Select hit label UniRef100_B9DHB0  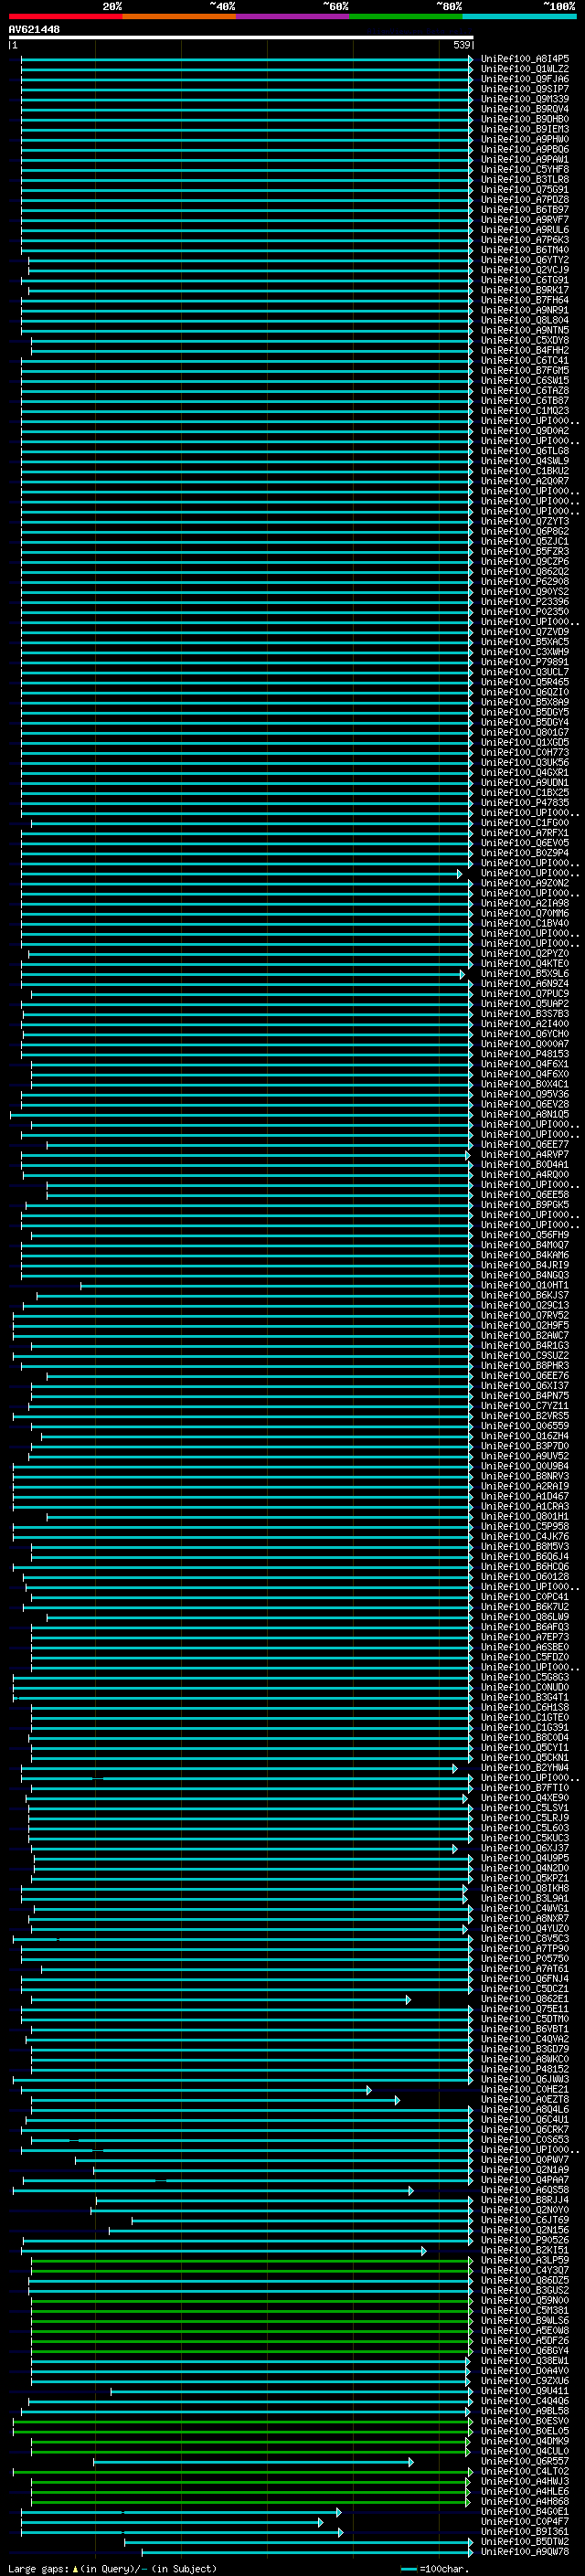tap(524, 119)
